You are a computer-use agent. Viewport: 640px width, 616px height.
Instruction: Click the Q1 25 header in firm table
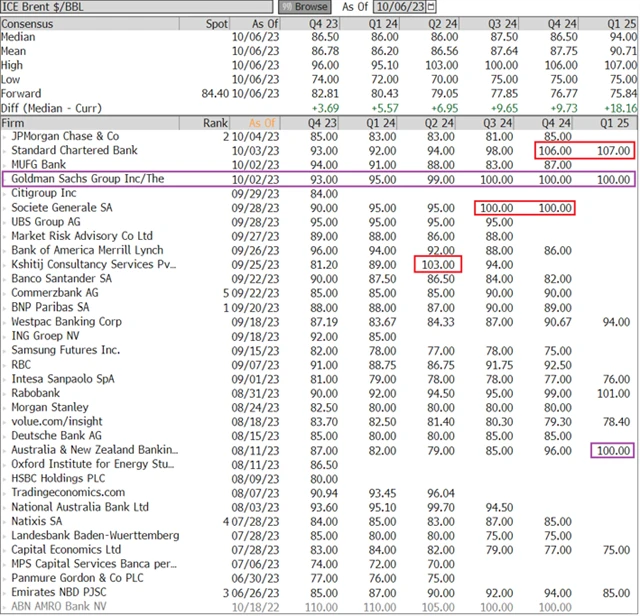(615, 122)
